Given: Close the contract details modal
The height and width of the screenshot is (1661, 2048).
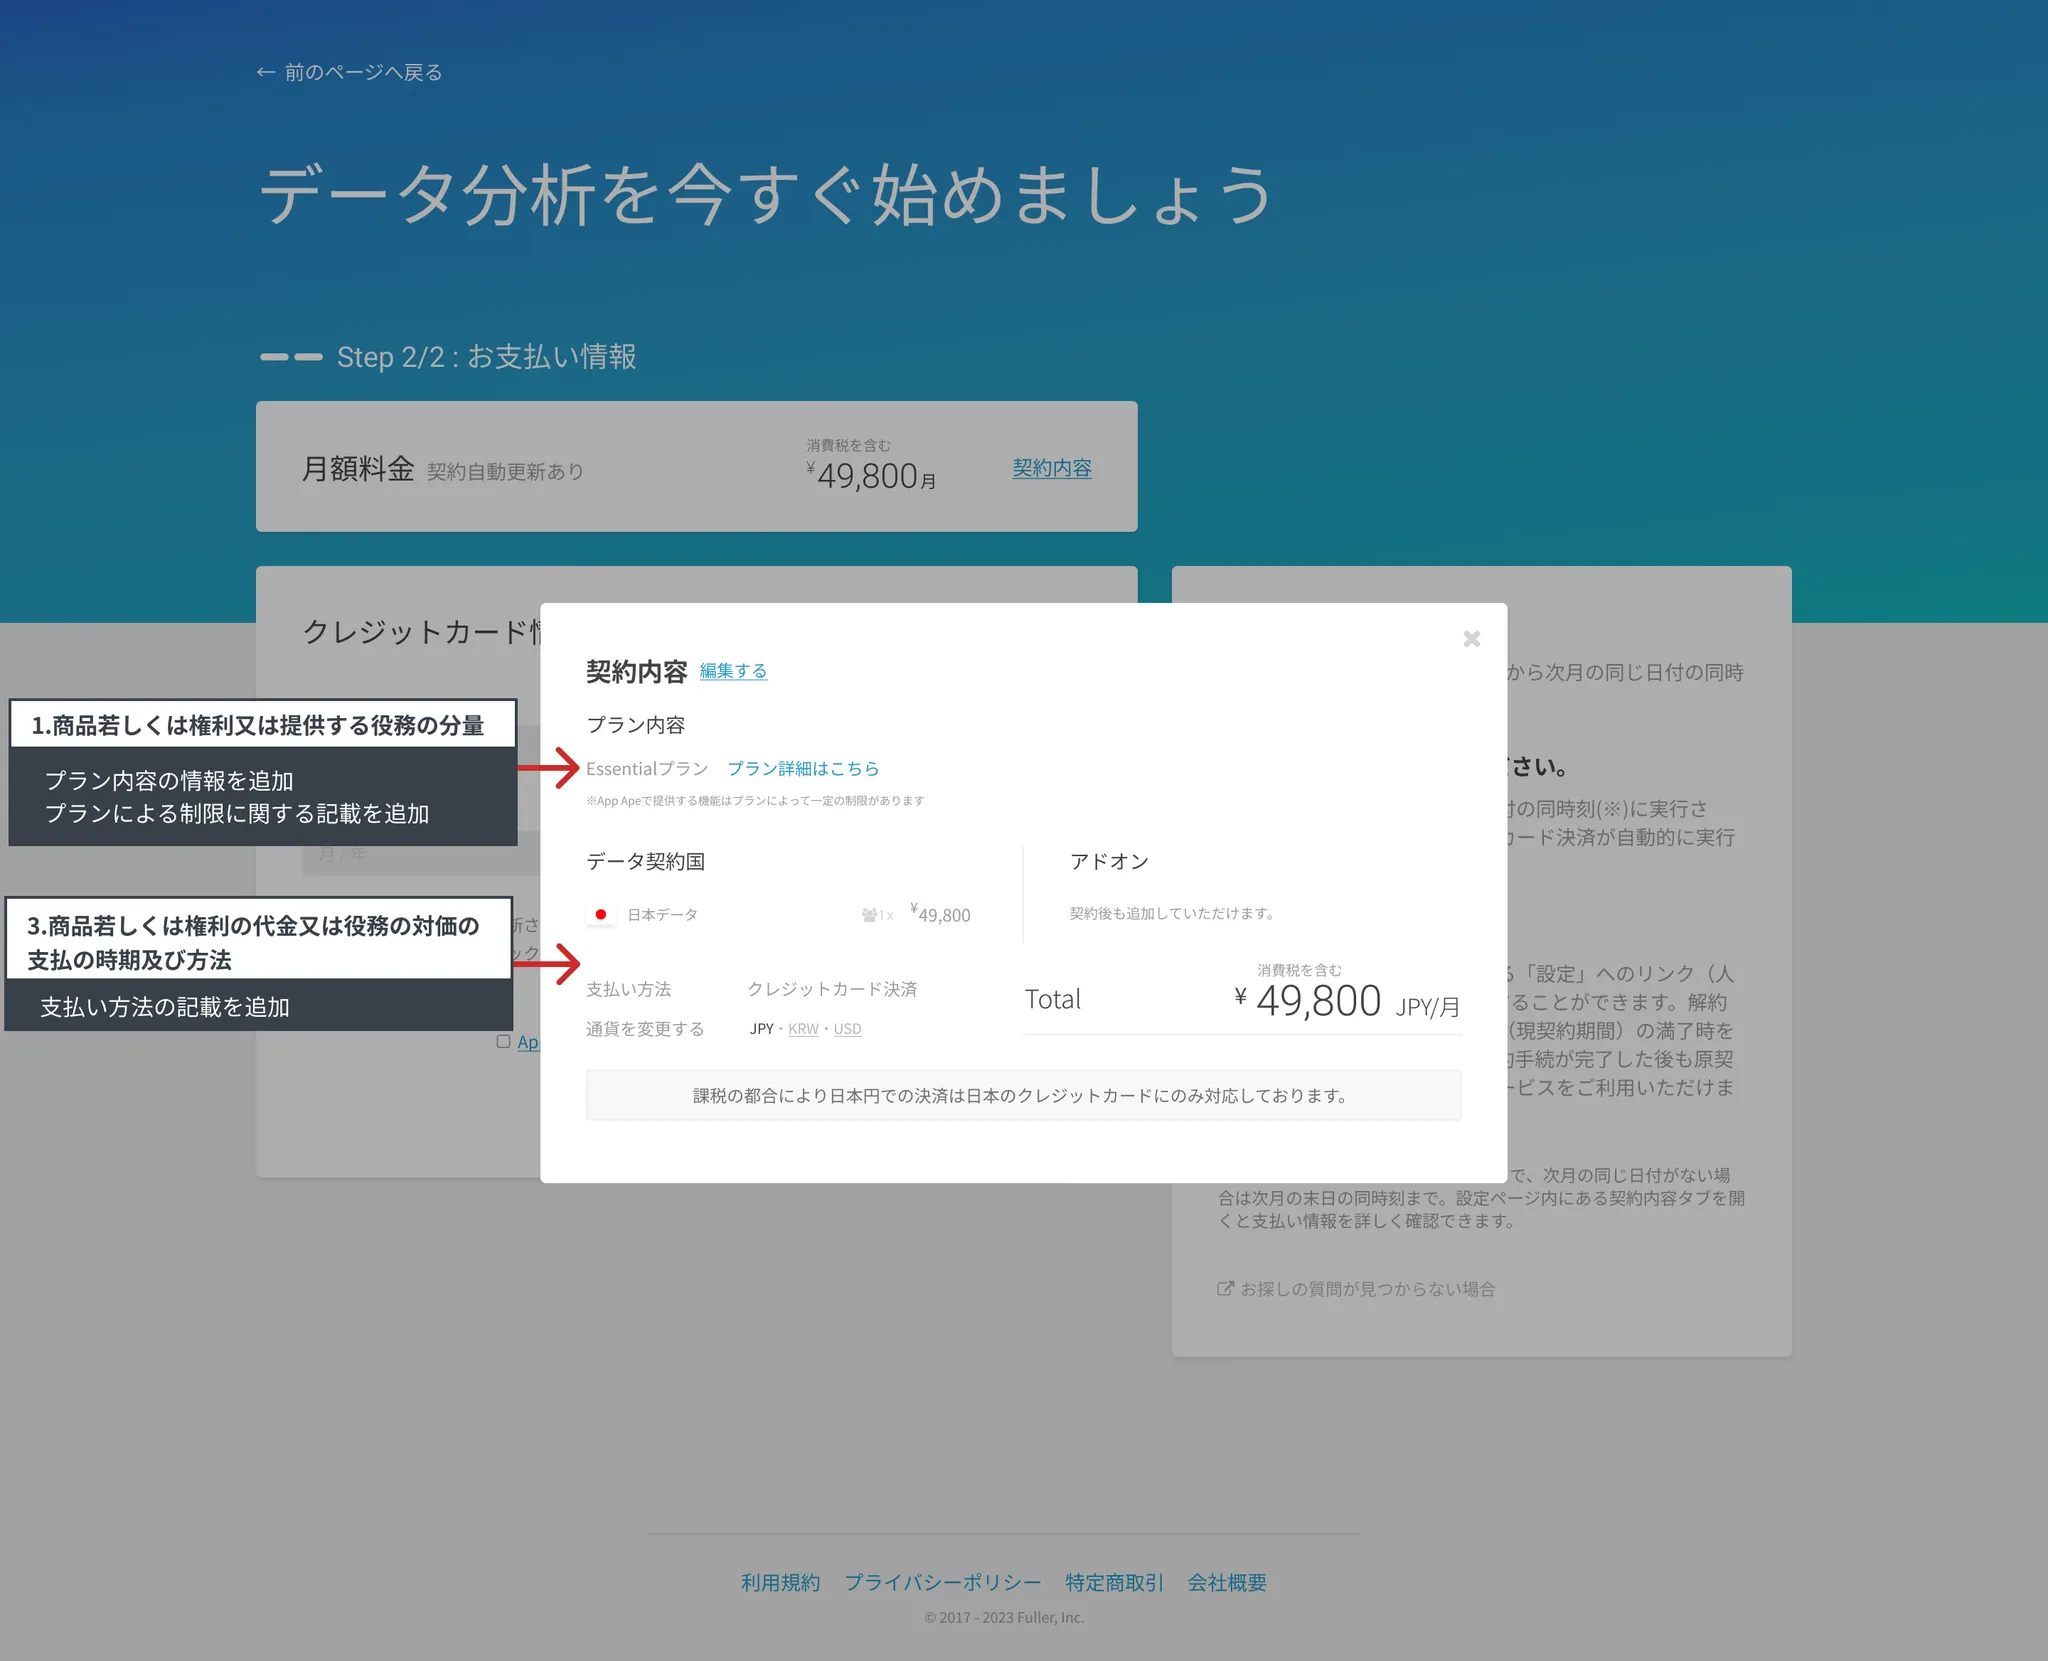Looking at the screenshot, I should pos(1471,639).
